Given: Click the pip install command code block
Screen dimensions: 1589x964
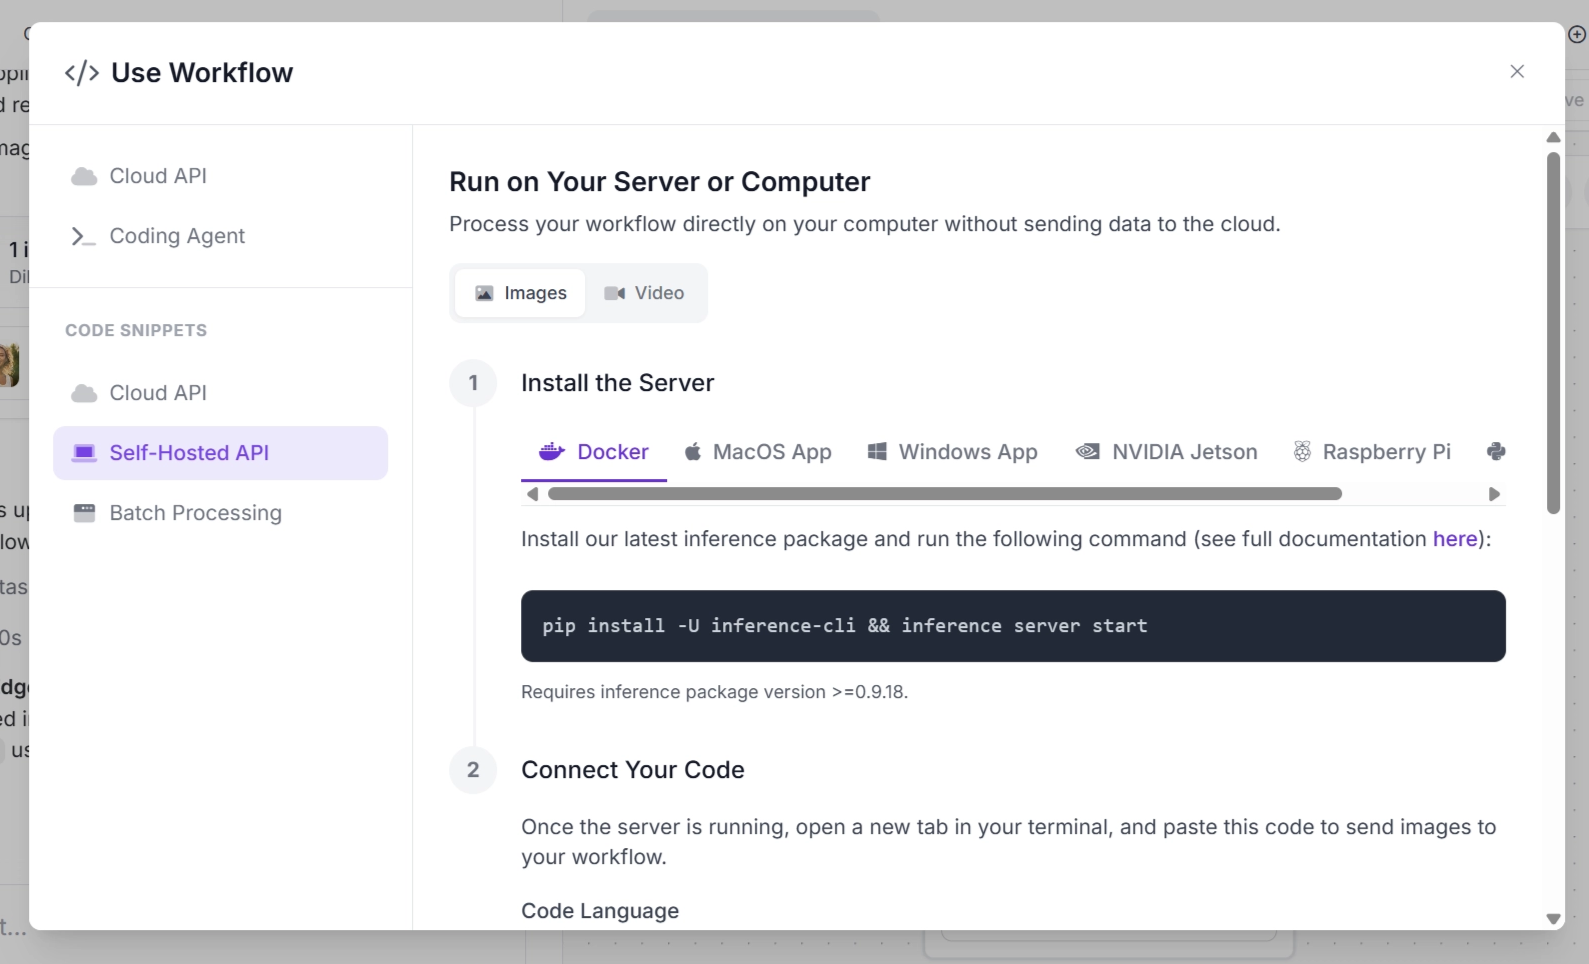Looking at the screenshot, I should tap(1013, 626).
